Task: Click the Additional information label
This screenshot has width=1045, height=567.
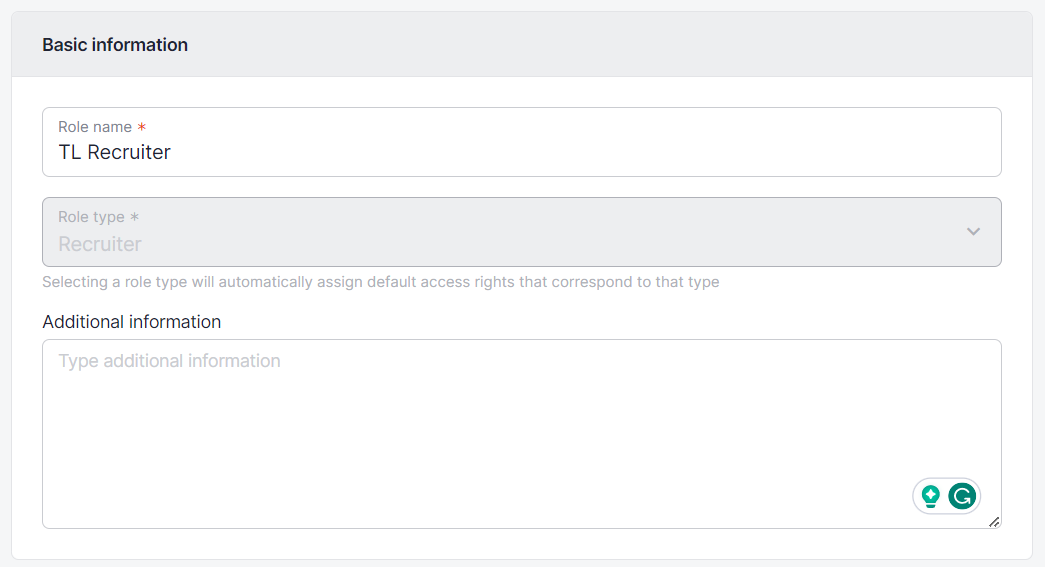Action: [x=131, y=322]
